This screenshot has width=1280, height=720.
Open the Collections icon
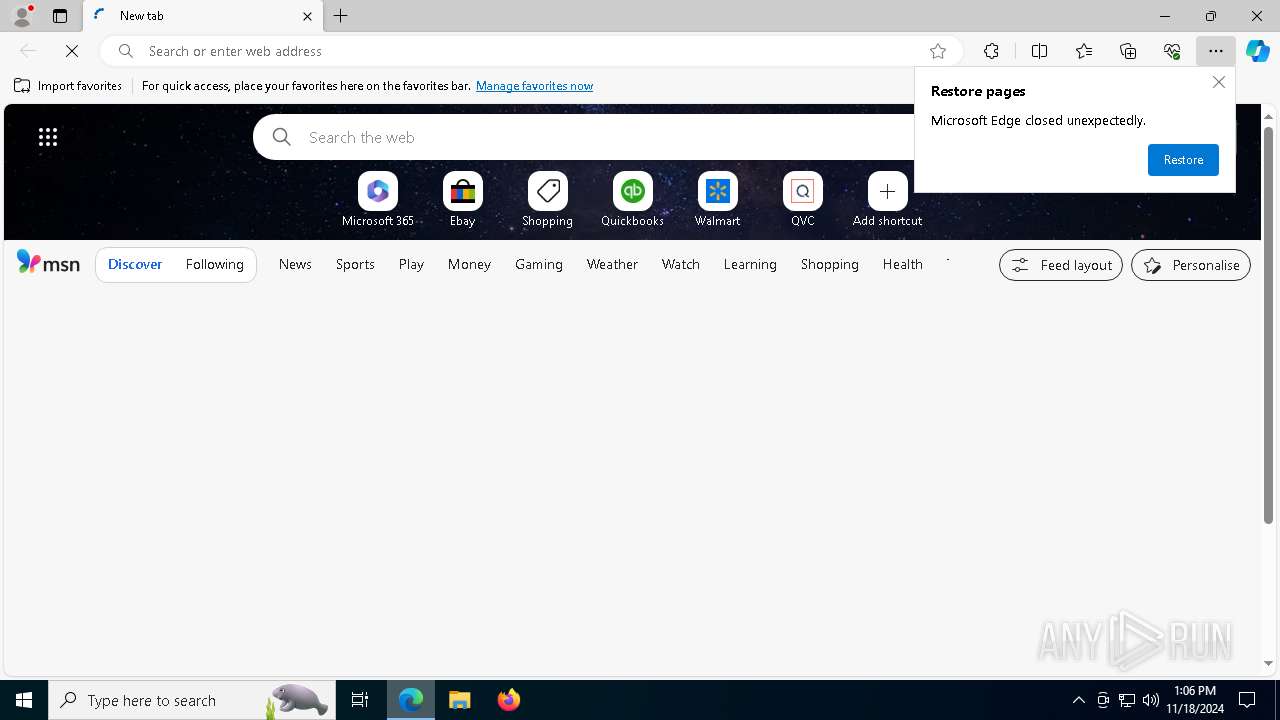click(1128, 51)
